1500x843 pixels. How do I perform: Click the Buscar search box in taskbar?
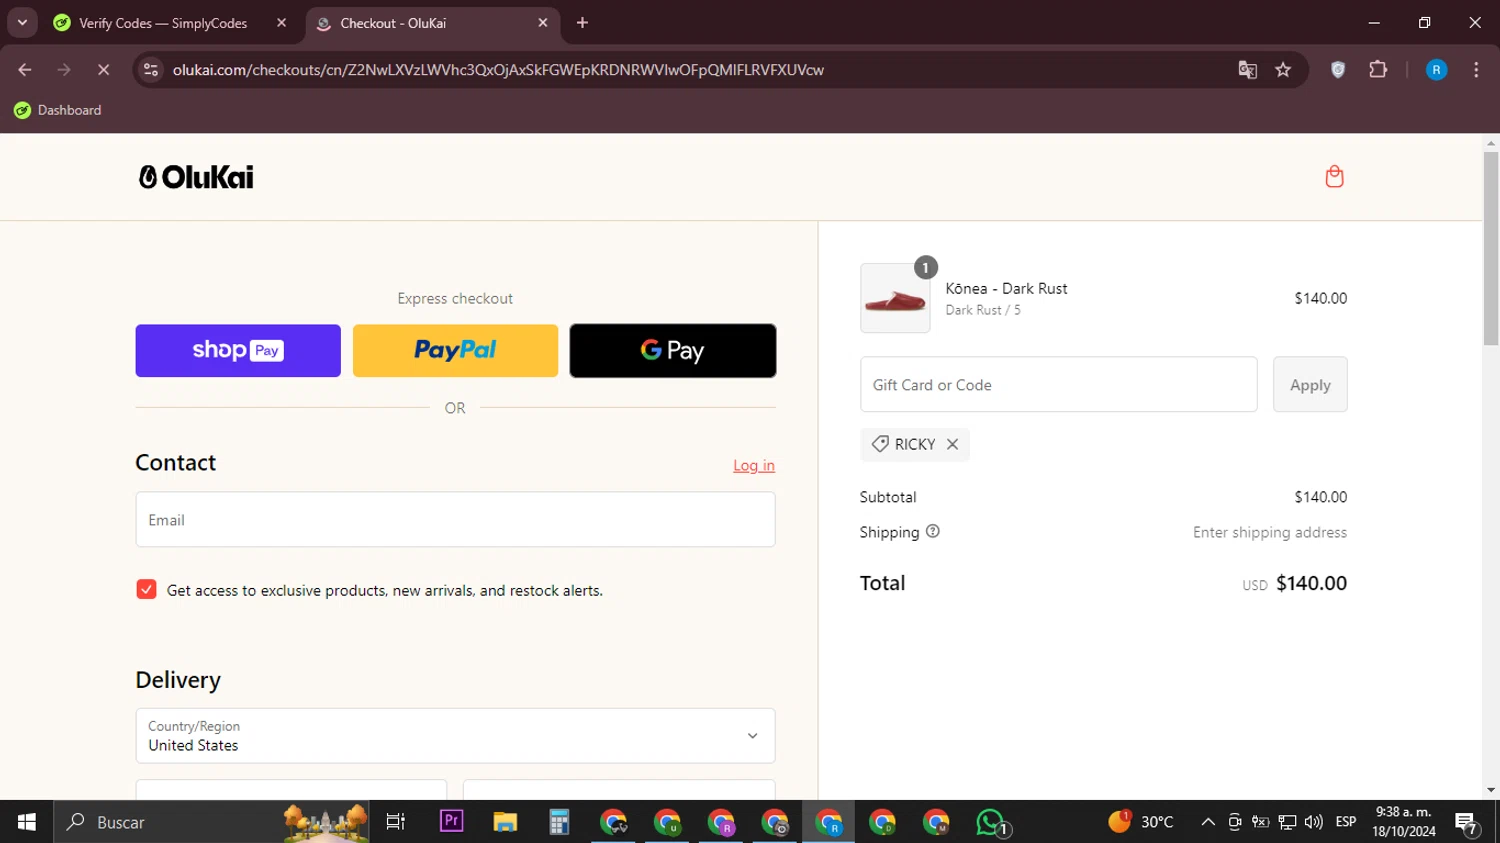[210, 822]
